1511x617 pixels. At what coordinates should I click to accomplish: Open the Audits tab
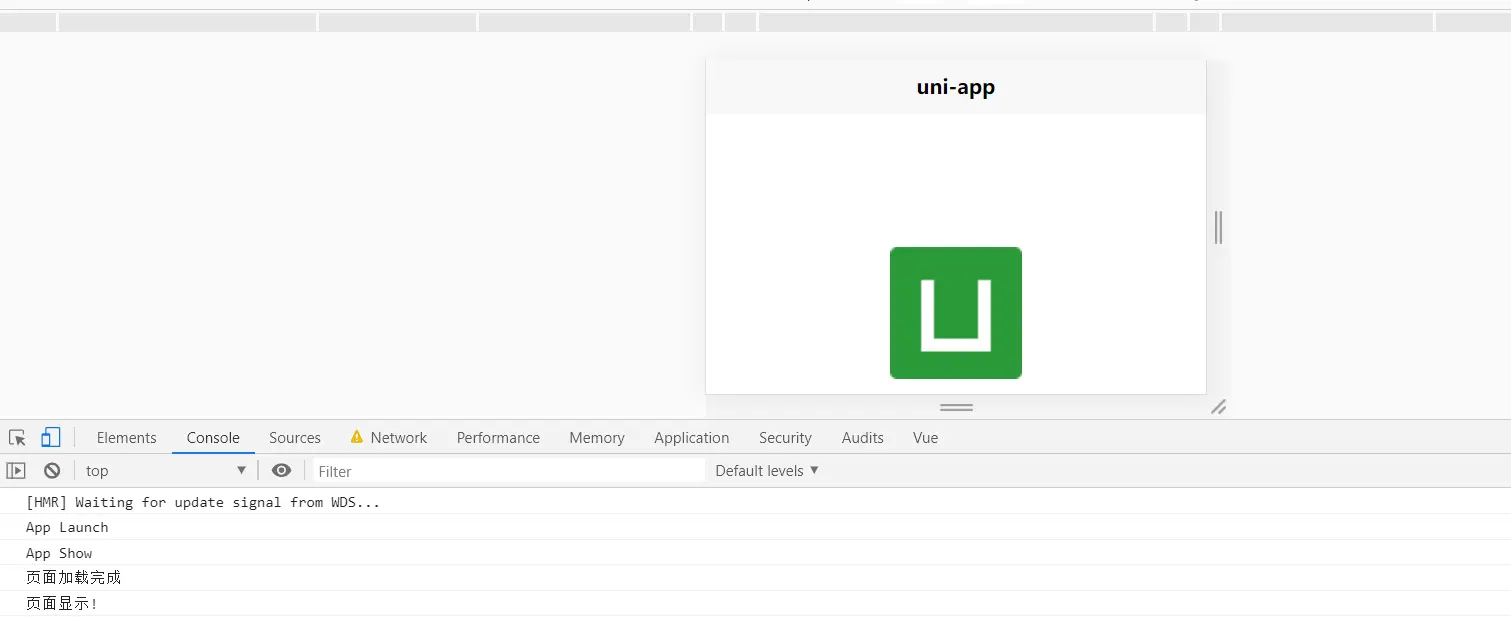coord(863,438)
